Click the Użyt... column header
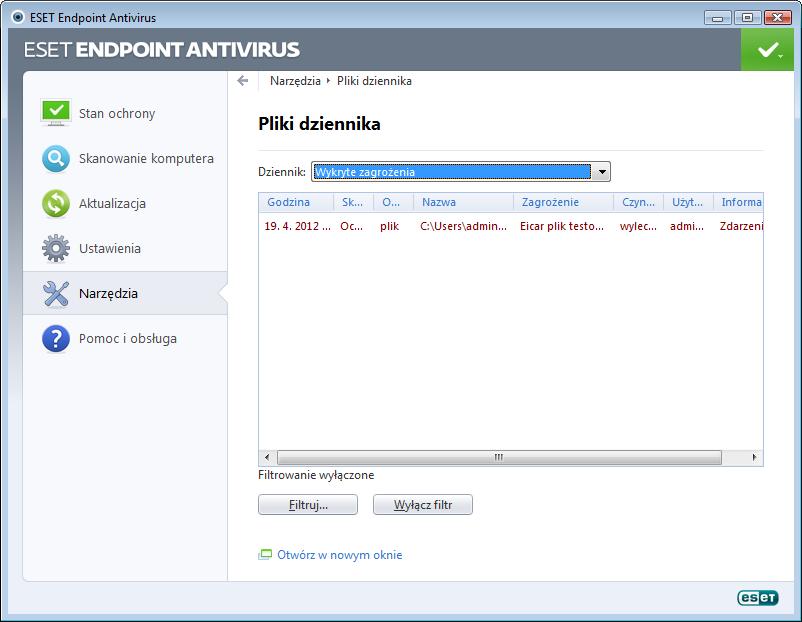This screenshot has width=802, height=622. click(688, 202)
